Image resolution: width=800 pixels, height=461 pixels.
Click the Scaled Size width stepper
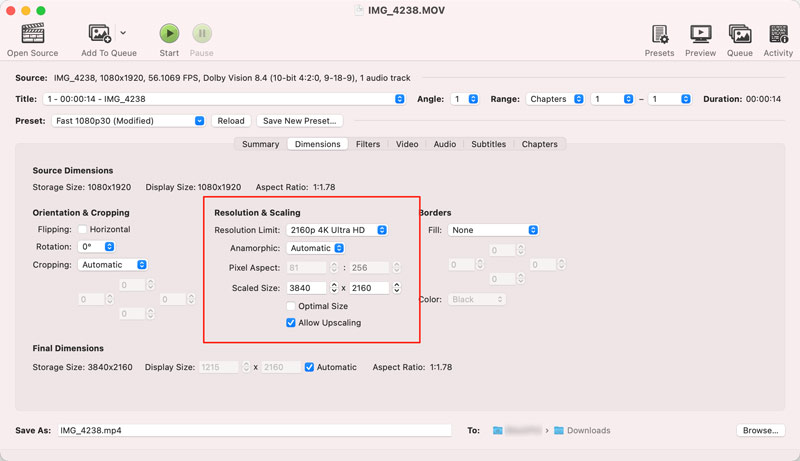334,288
